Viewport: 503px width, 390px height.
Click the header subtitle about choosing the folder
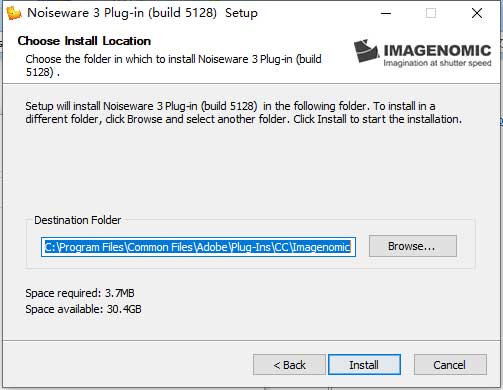[173, 65]
